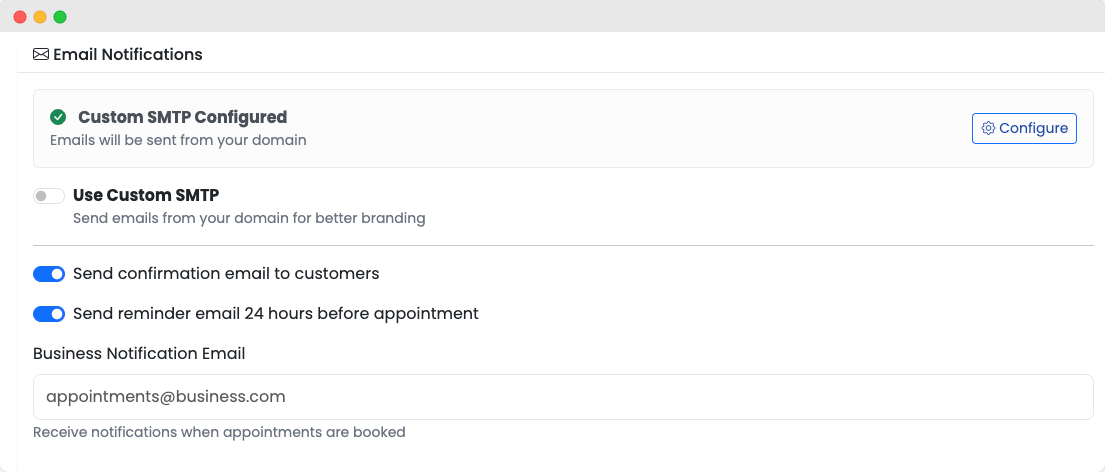Disable the 24-hour reminder email switch
Screen dimensions: 1105x472
tap(49, 314)
